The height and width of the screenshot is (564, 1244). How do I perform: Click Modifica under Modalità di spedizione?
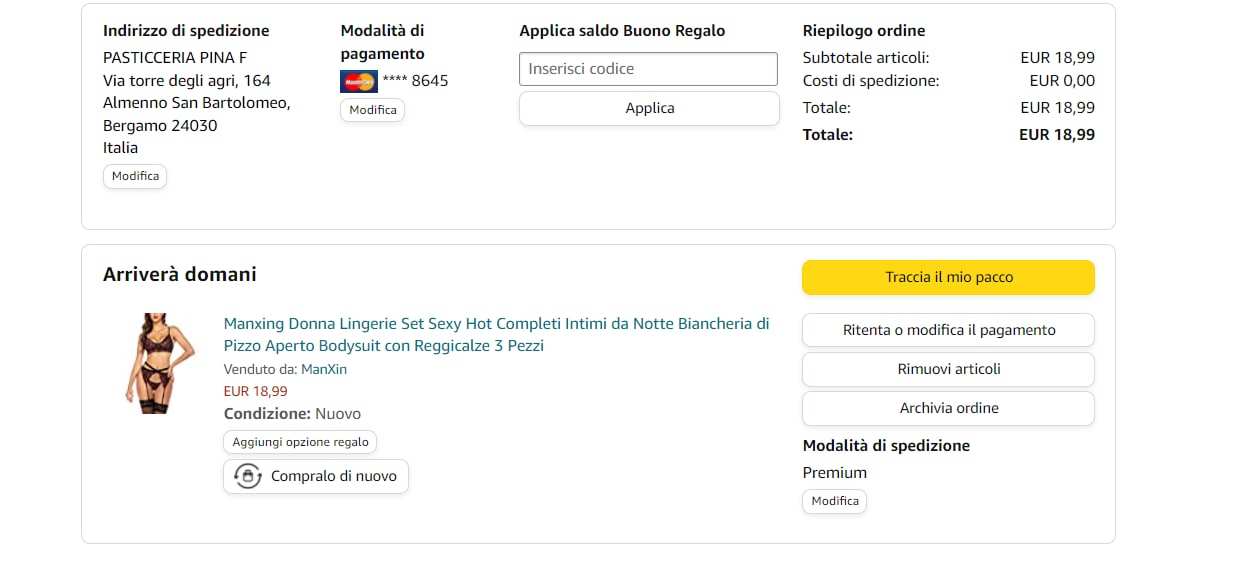pos(834,501)
